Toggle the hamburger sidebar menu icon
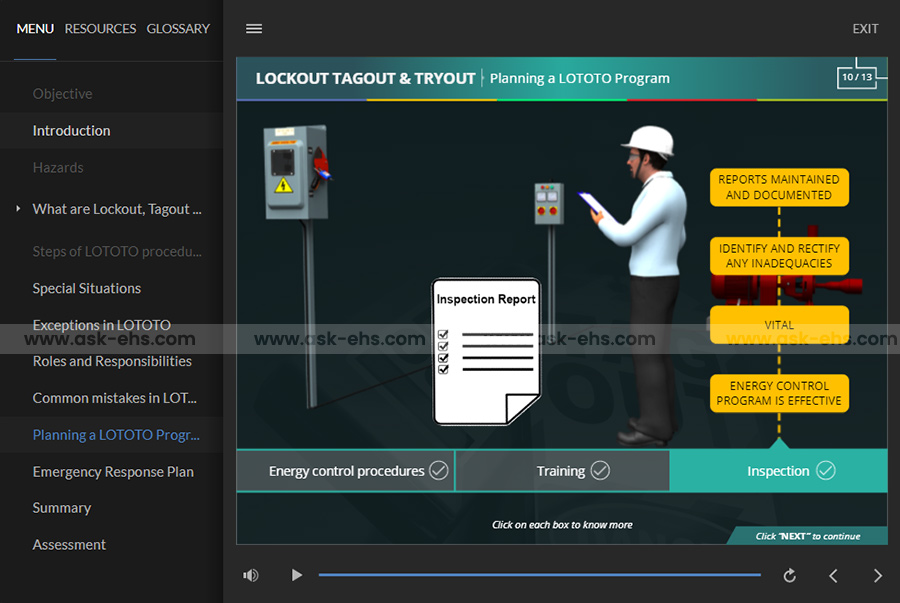The image size is (900, 603). click(254, 29)
